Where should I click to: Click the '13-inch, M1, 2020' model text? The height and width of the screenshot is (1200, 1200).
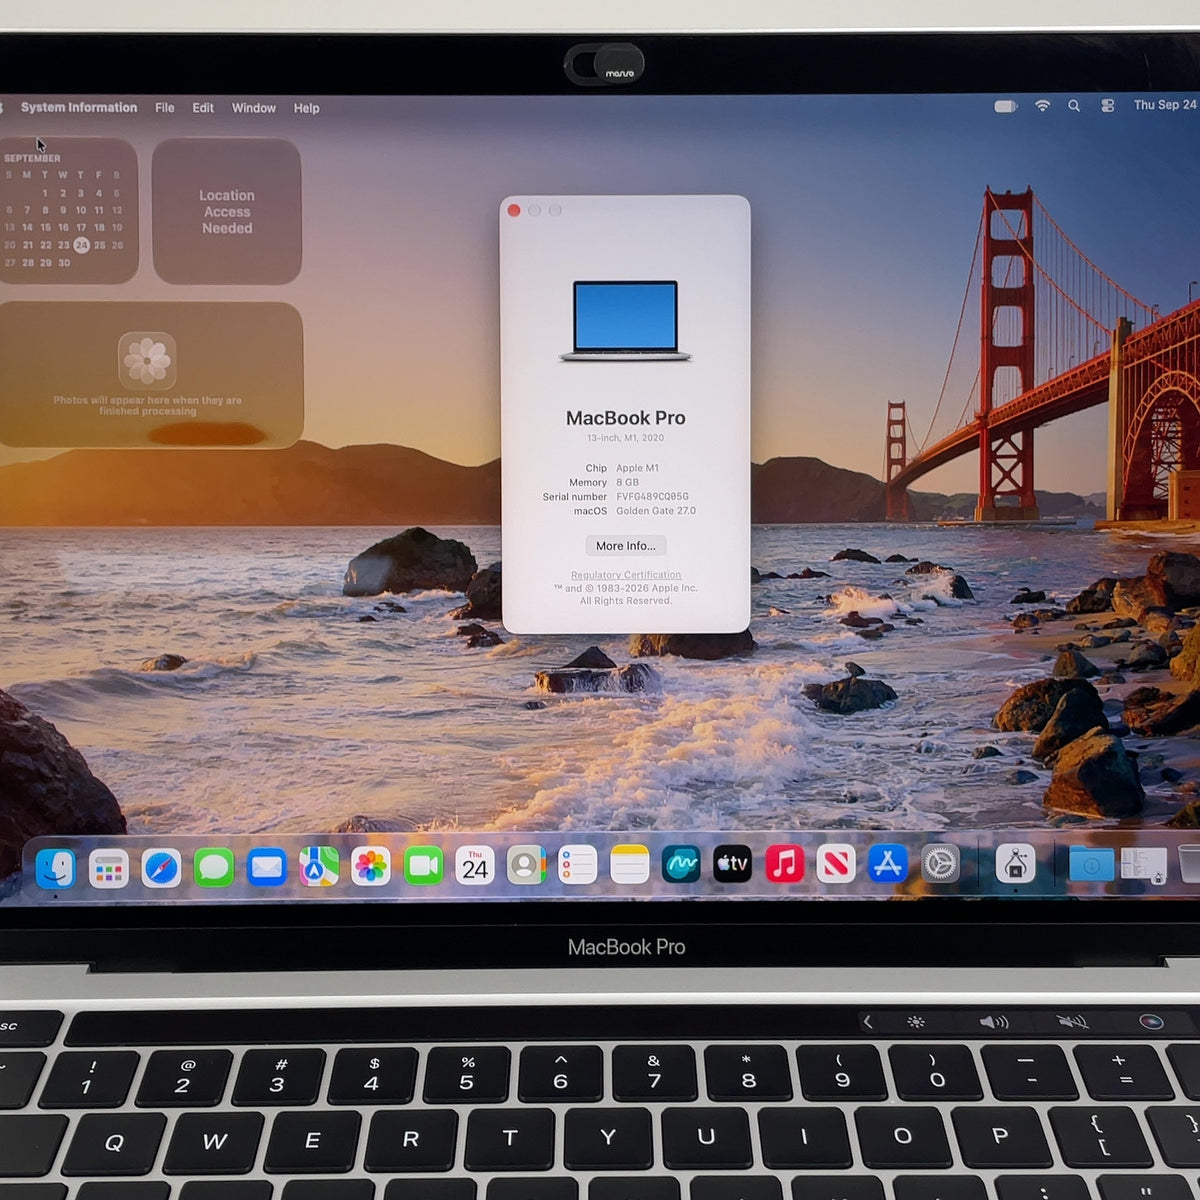[626, 438]
